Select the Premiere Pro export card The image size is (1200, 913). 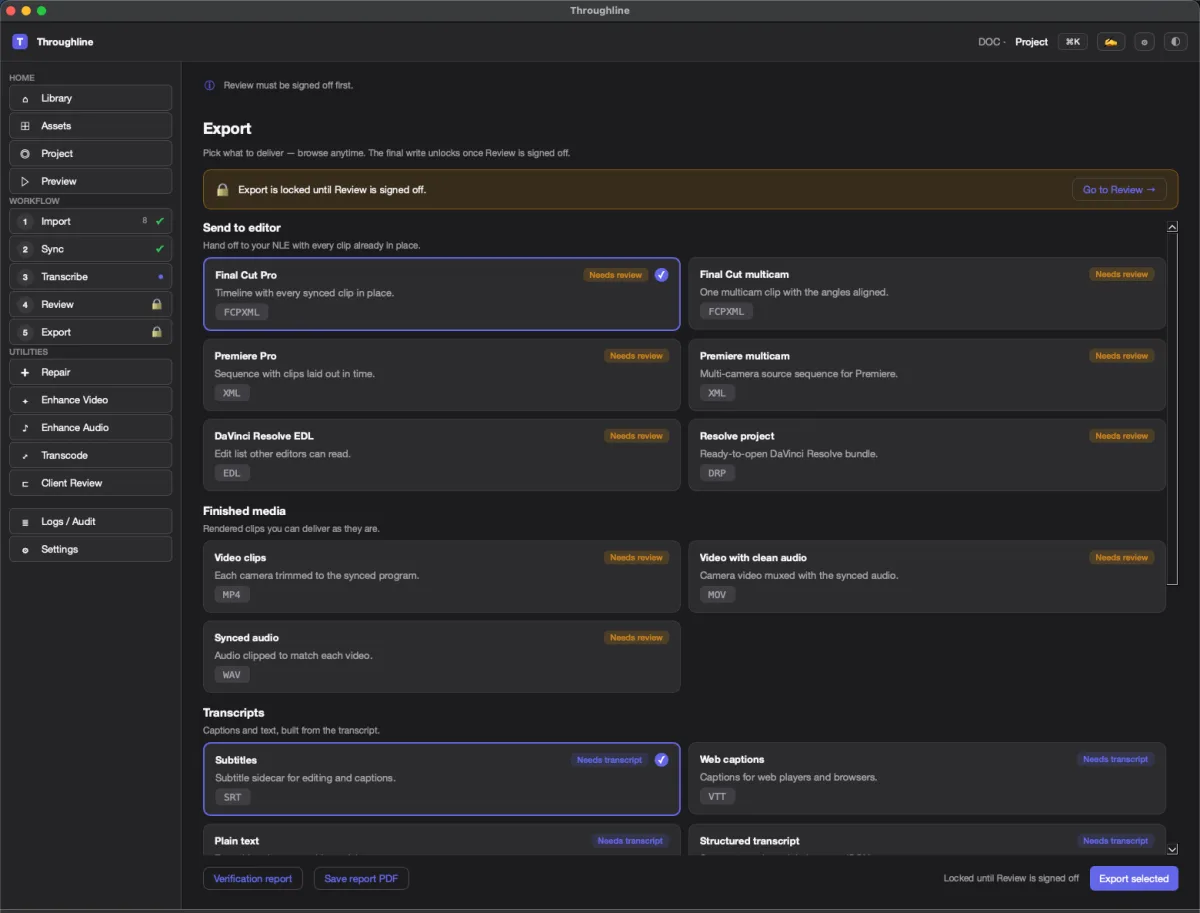pos(442,375)
